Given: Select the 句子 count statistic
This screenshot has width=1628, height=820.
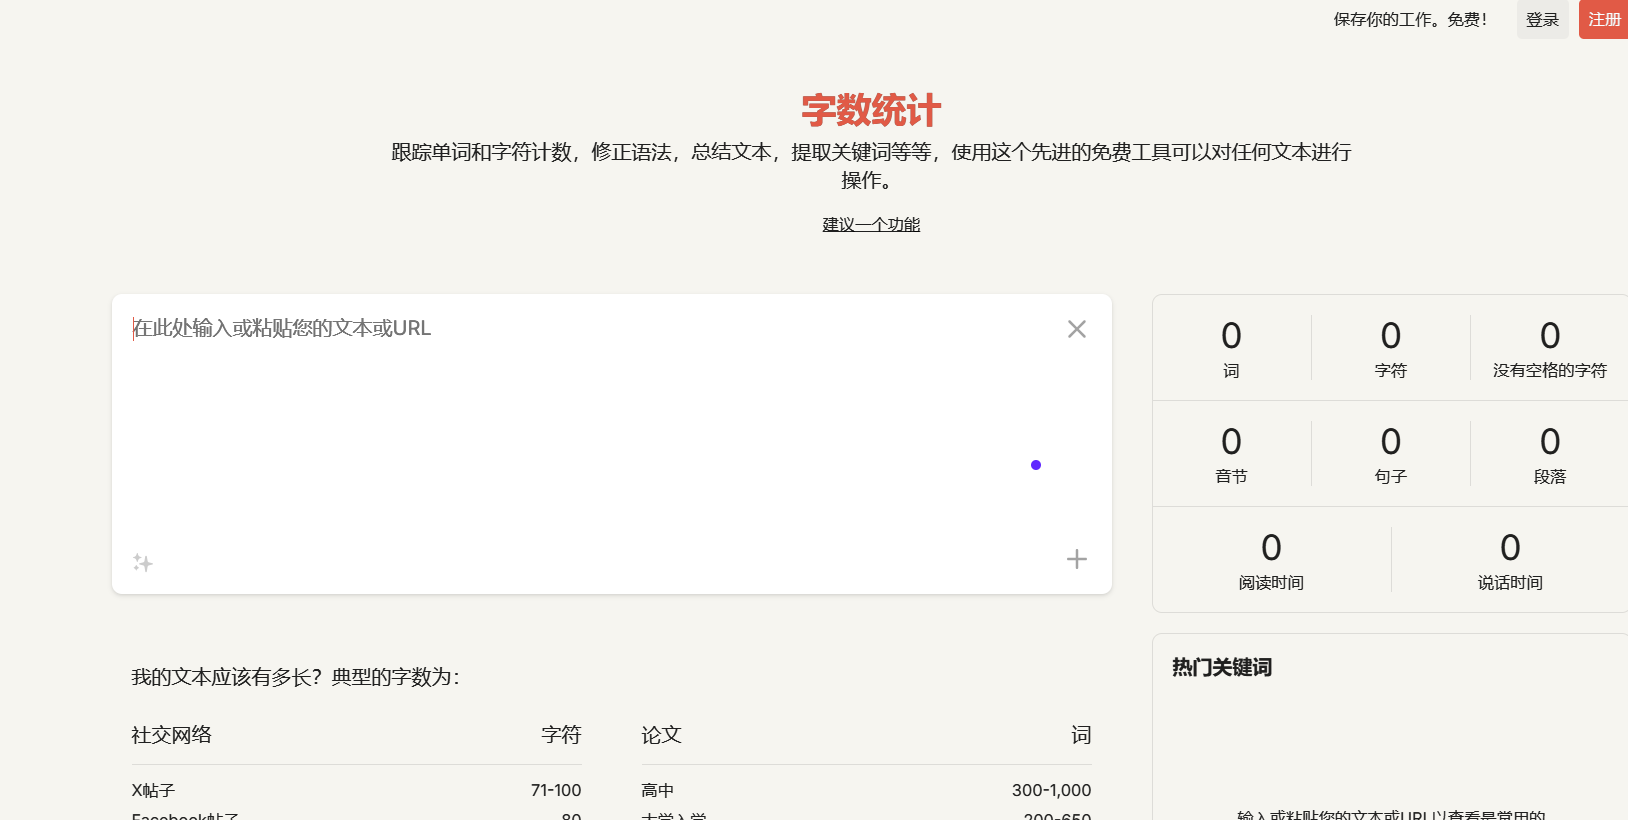Looking at the screenshot, I should click(1390, 454).
